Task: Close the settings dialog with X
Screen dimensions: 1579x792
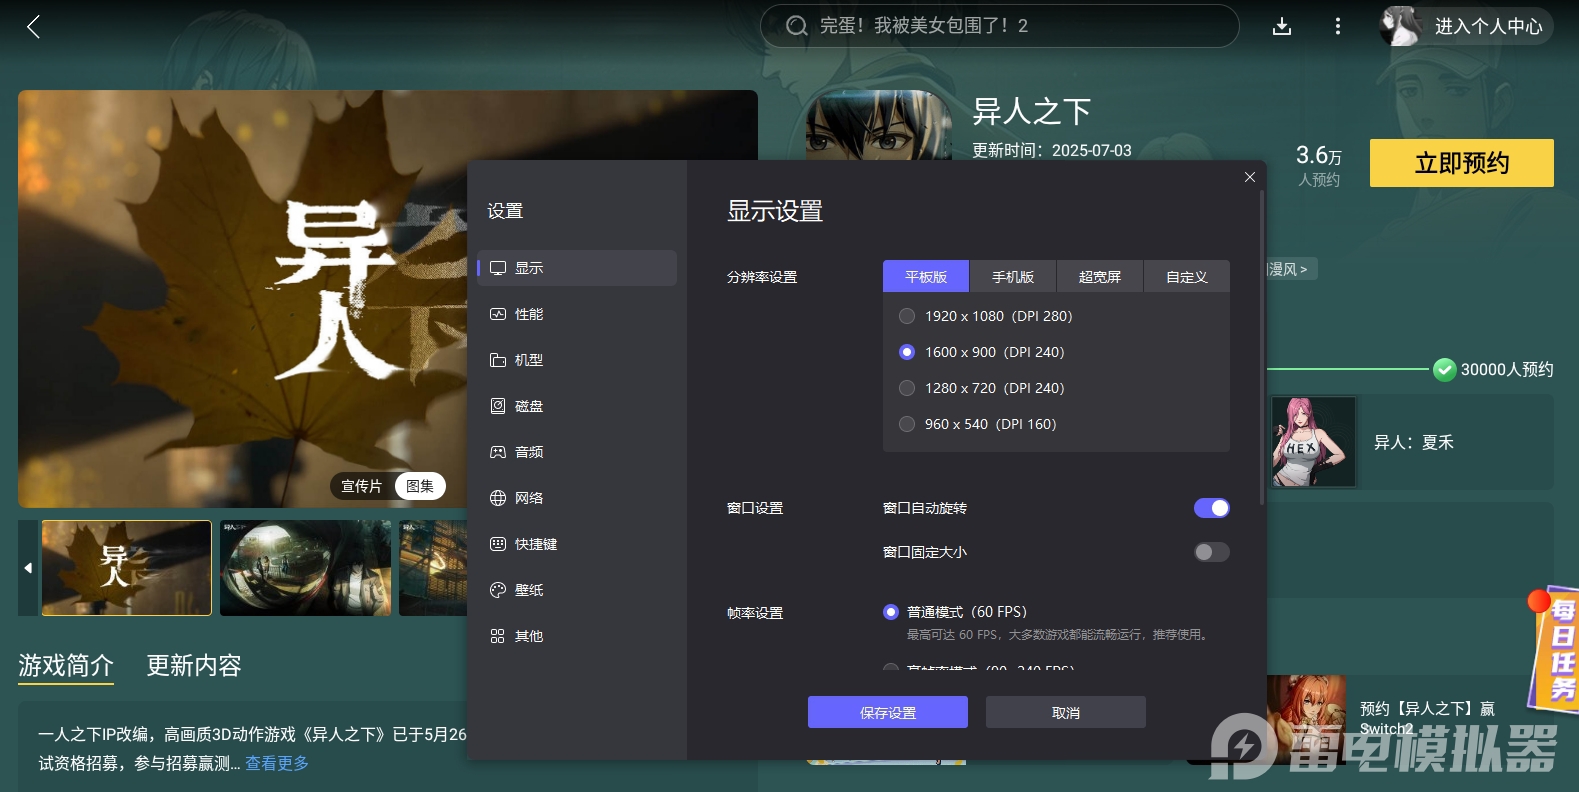Action: coord(1250,177)
